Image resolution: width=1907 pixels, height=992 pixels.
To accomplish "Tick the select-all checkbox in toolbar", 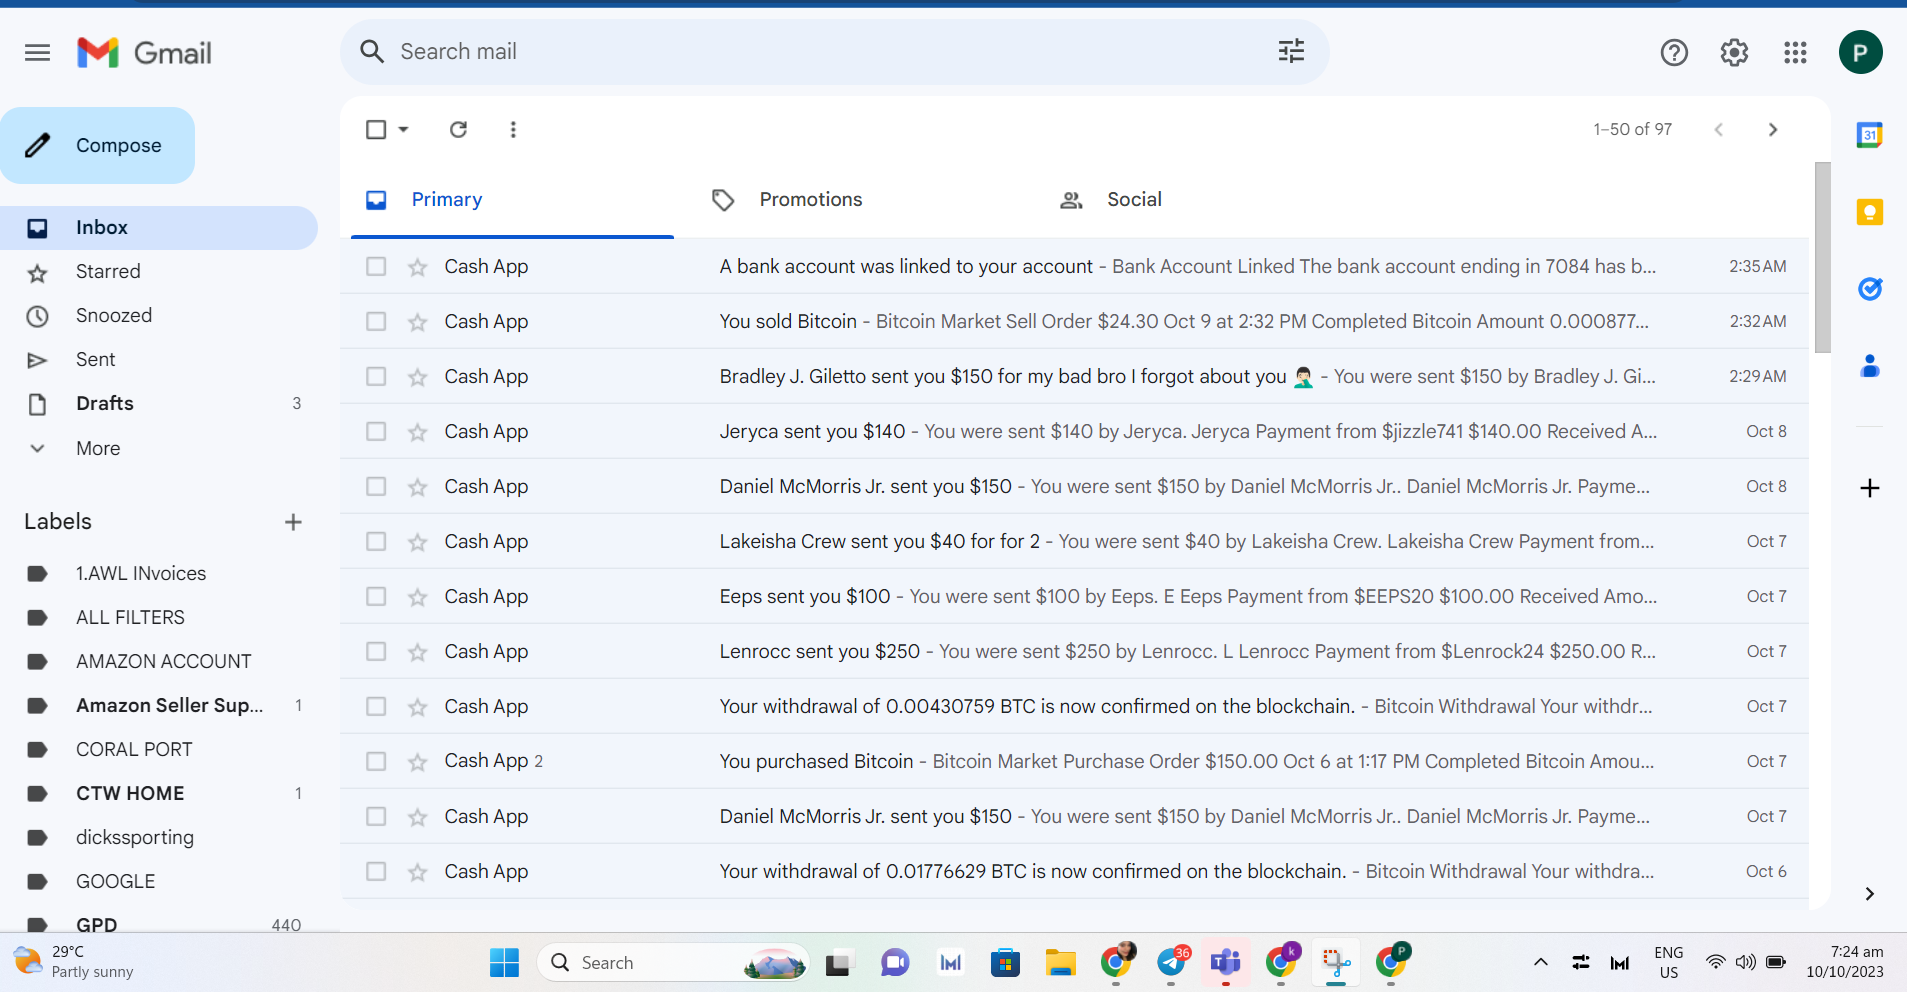I will point(376,129).
